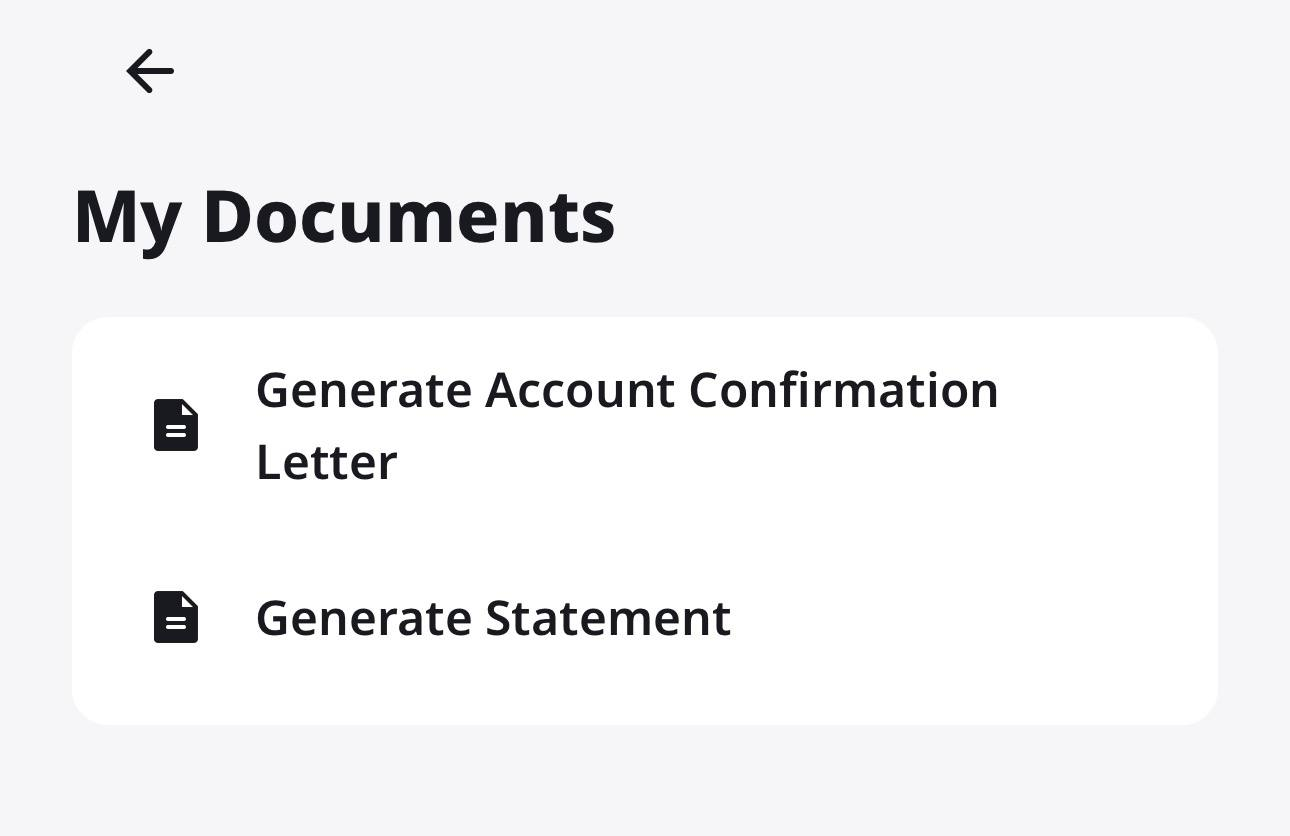
Task: Go back using the left arrow
Action: [150, 71]
